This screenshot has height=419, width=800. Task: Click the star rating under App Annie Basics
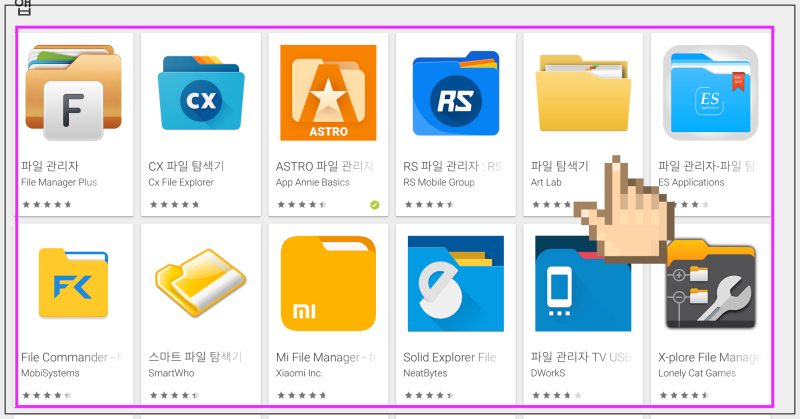[302, 205]
